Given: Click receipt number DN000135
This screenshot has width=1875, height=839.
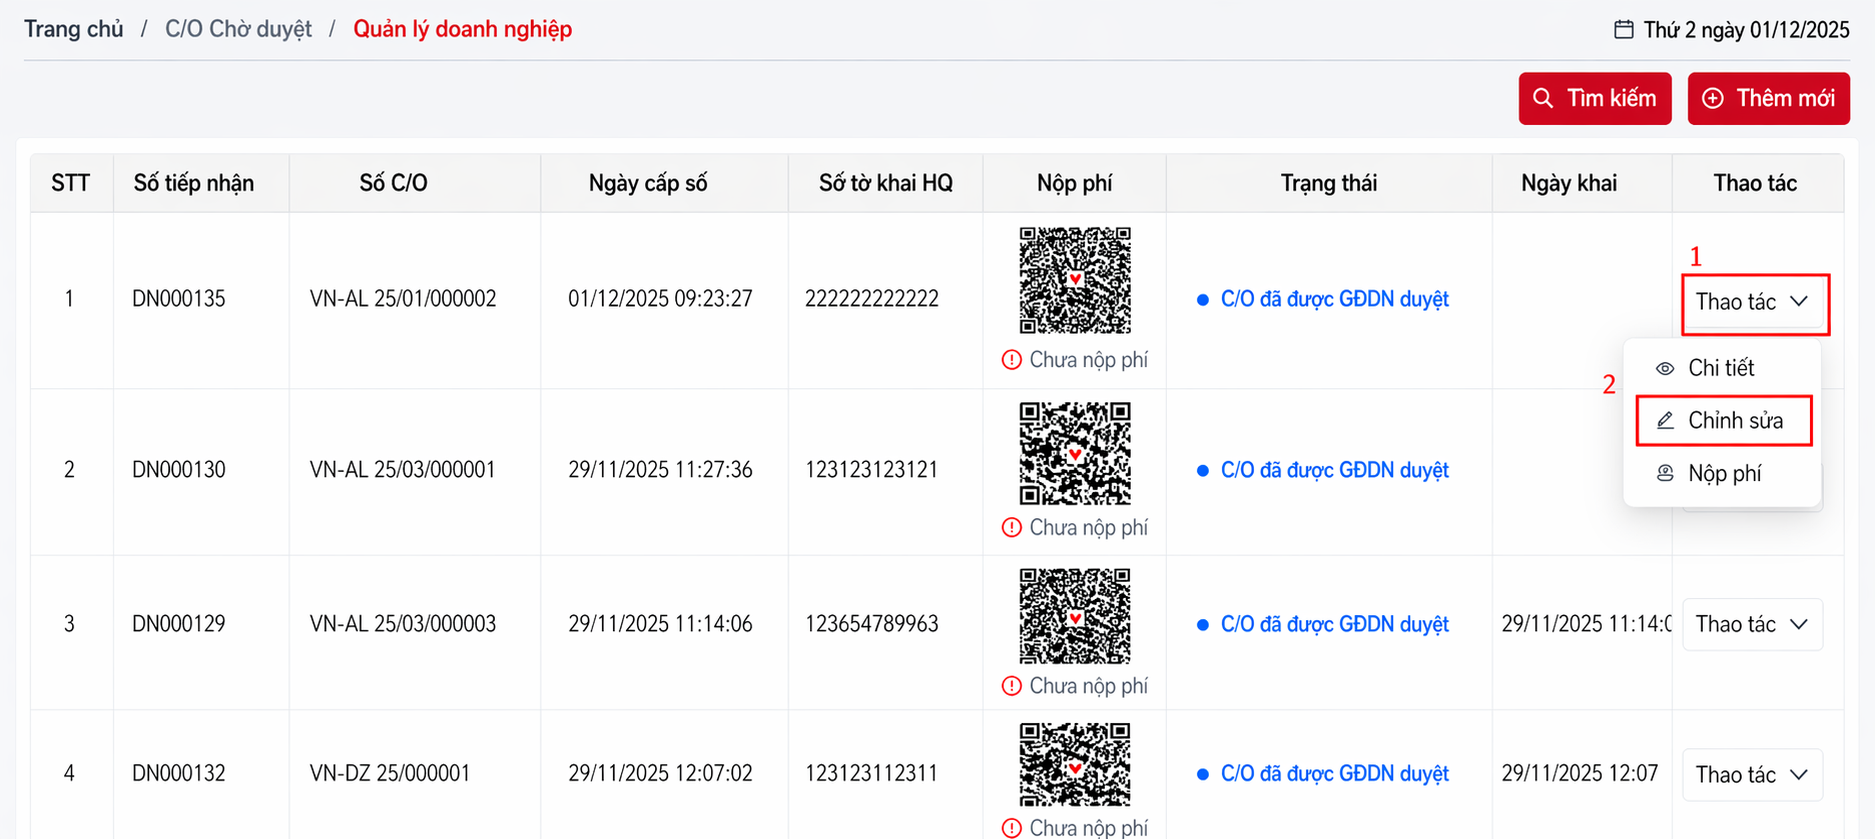Looking at the screenshot, I should point(179,299).
